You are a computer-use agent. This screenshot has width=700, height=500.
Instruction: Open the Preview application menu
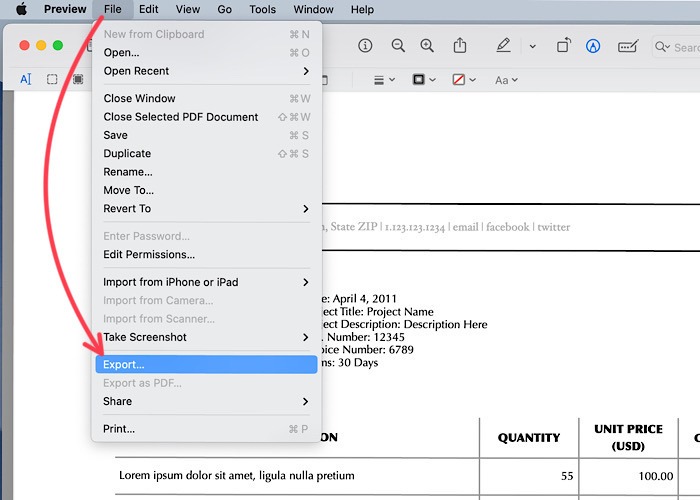coord(65,9)
